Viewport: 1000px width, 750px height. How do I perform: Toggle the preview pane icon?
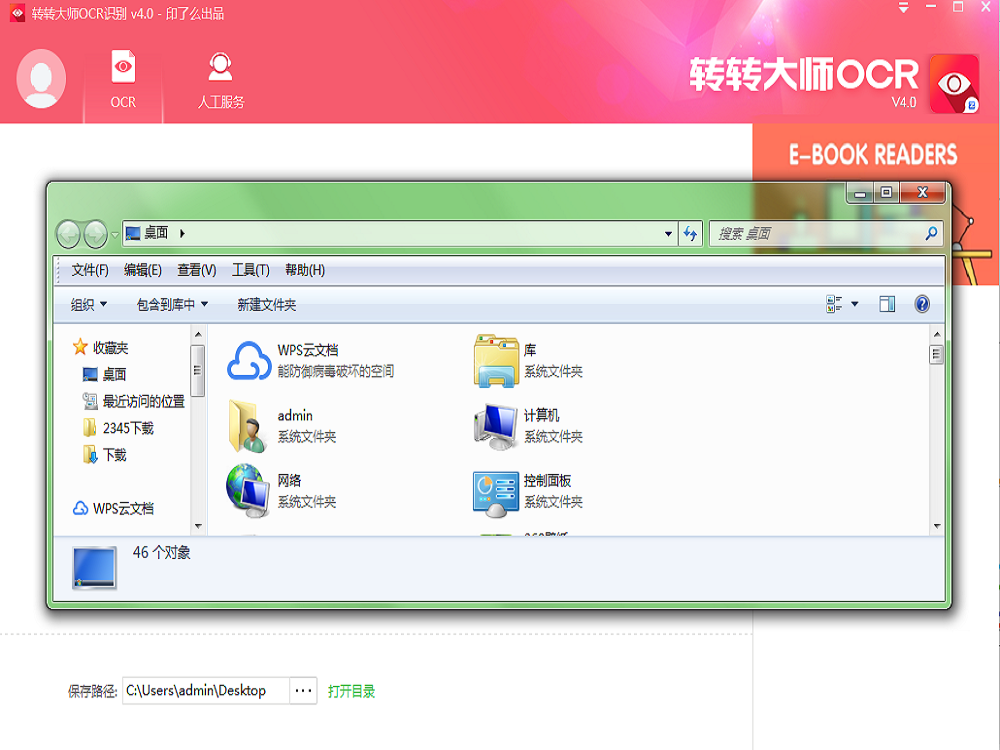tap(887, 304)
